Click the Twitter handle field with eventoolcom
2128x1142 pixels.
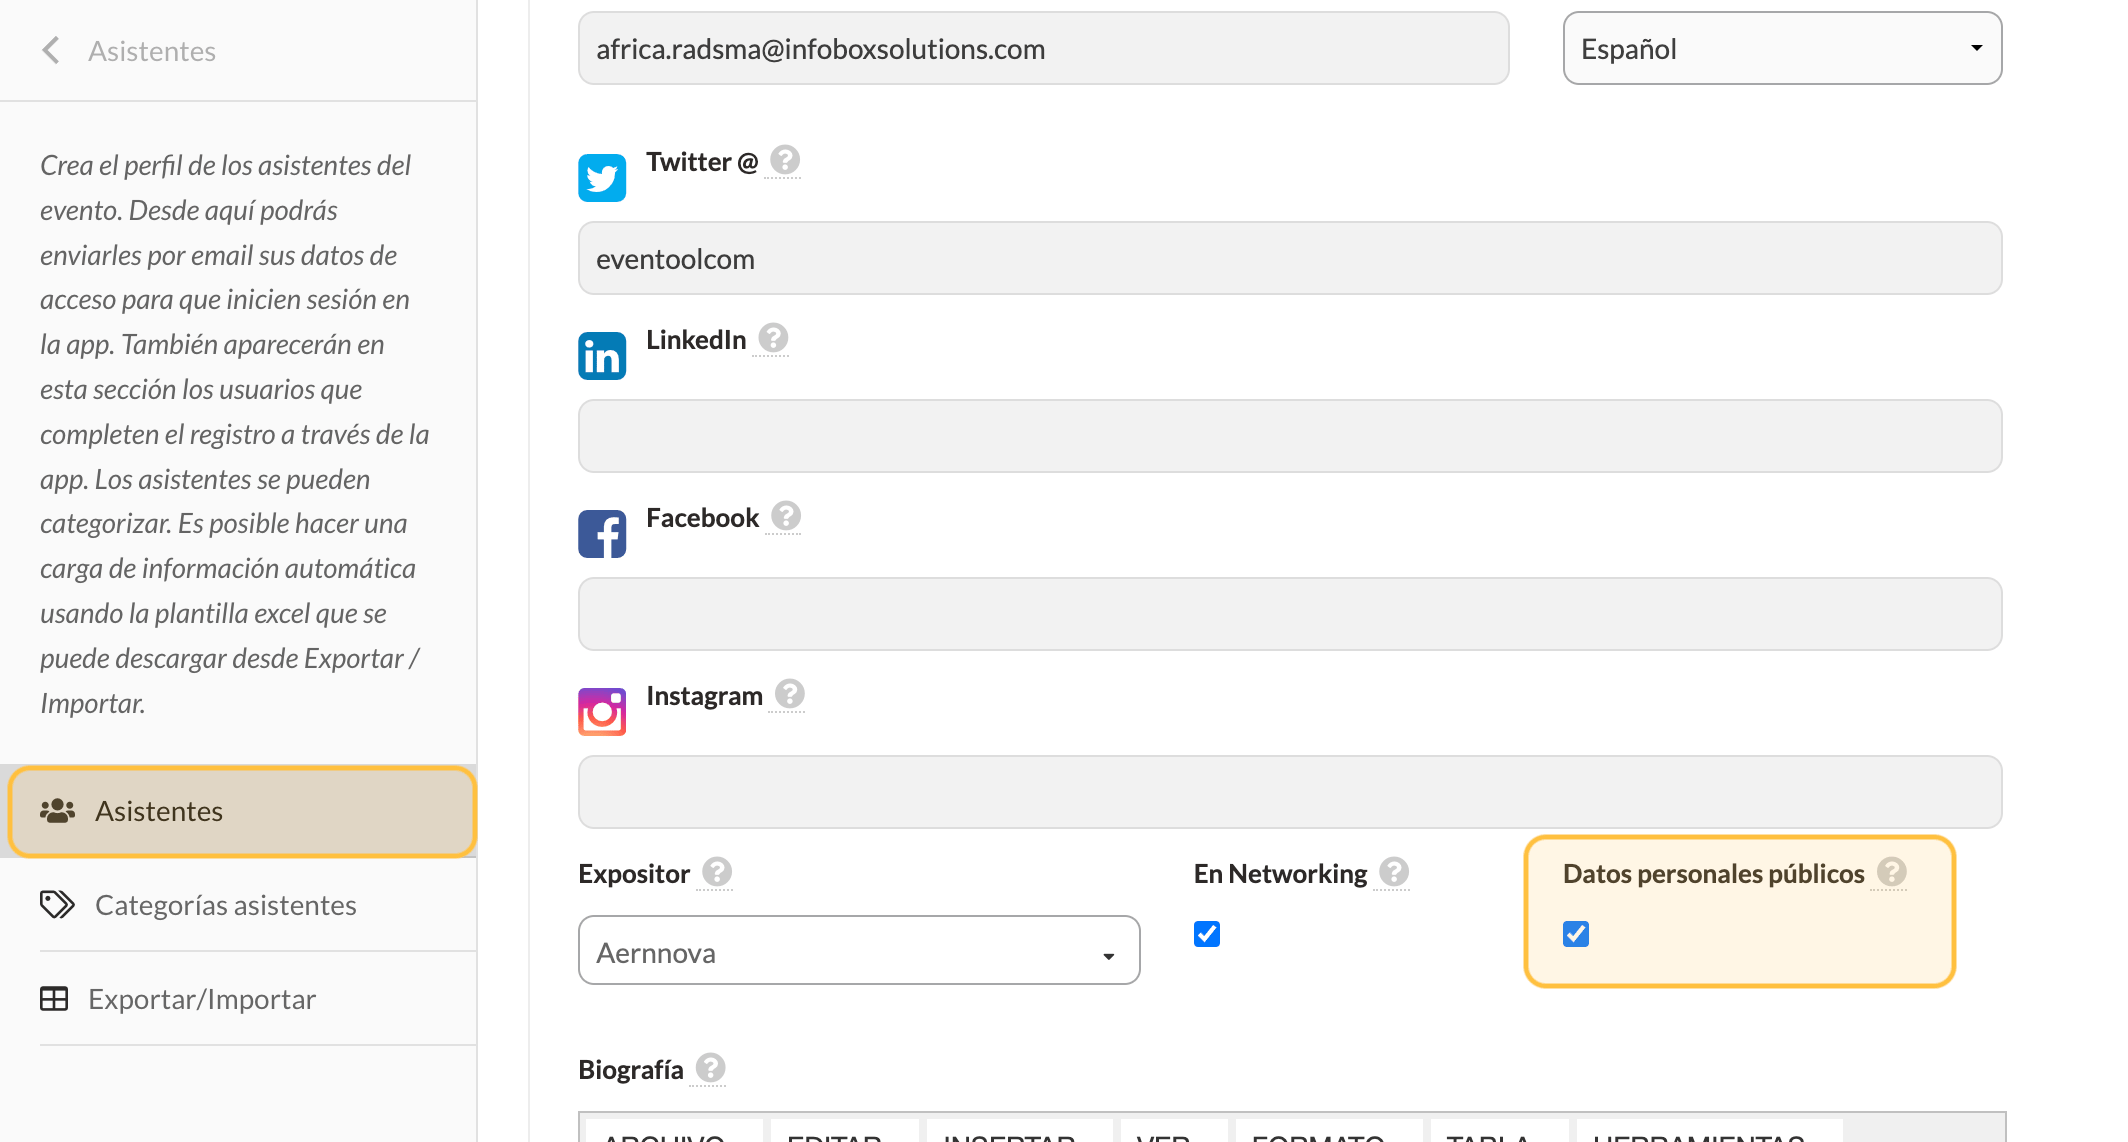[x=1290, y=258]
